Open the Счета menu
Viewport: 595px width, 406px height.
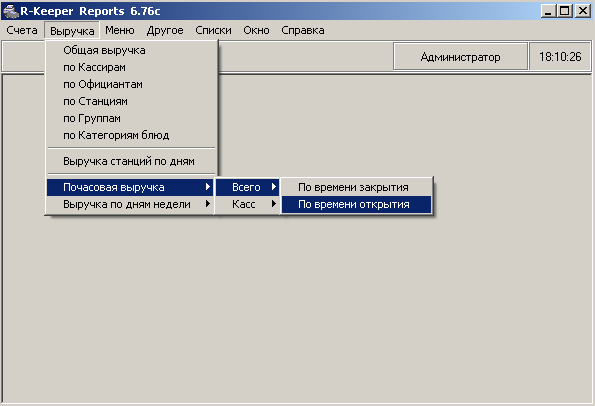point(22,30)
